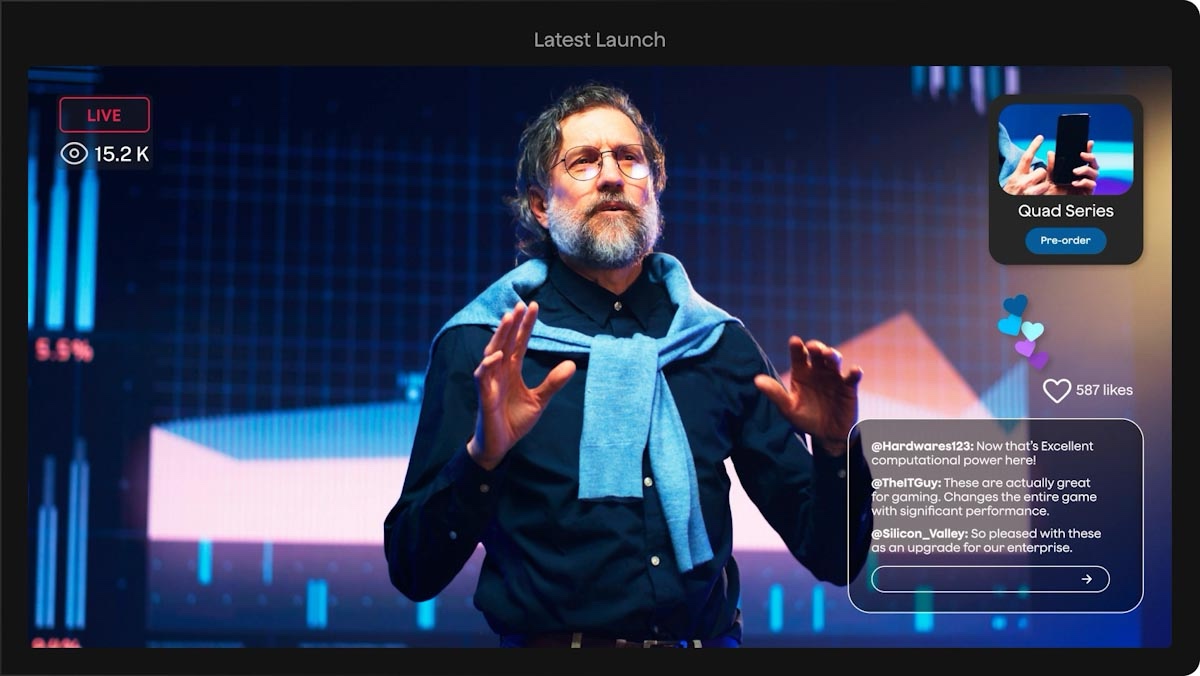
Task: Click the dark blue floating heart
Action: pyautogui.click(x=1015, y=304)
